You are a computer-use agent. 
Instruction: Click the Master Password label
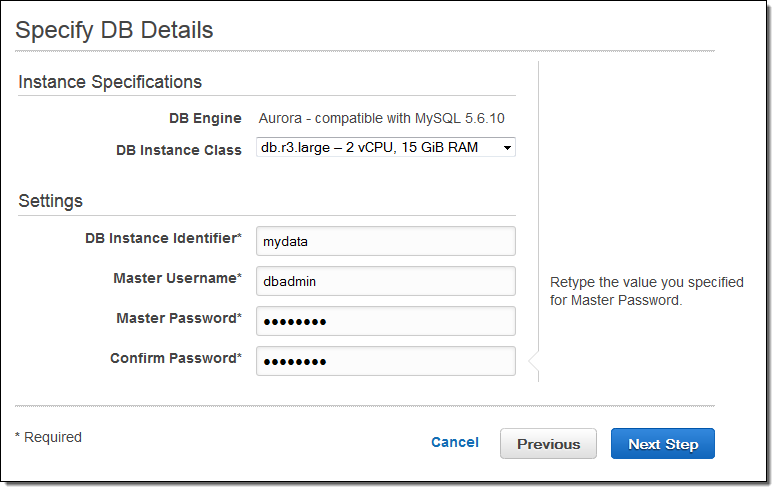(179, 318)
